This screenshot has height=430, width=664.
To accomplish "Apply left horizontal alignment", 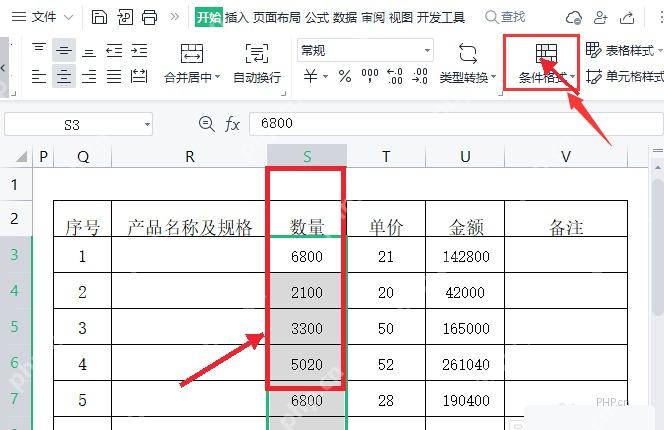I will (x=39, y=77).
